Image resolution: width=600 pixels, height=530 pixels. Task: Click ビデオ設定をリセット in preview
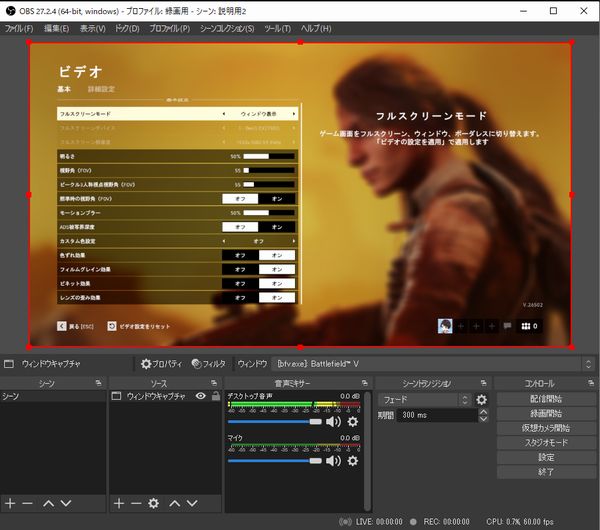click(x=139, y=326)
